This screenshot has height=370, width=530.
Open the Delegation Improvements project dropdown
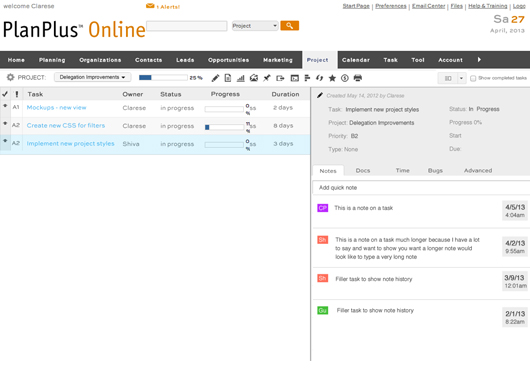(93, 77)
